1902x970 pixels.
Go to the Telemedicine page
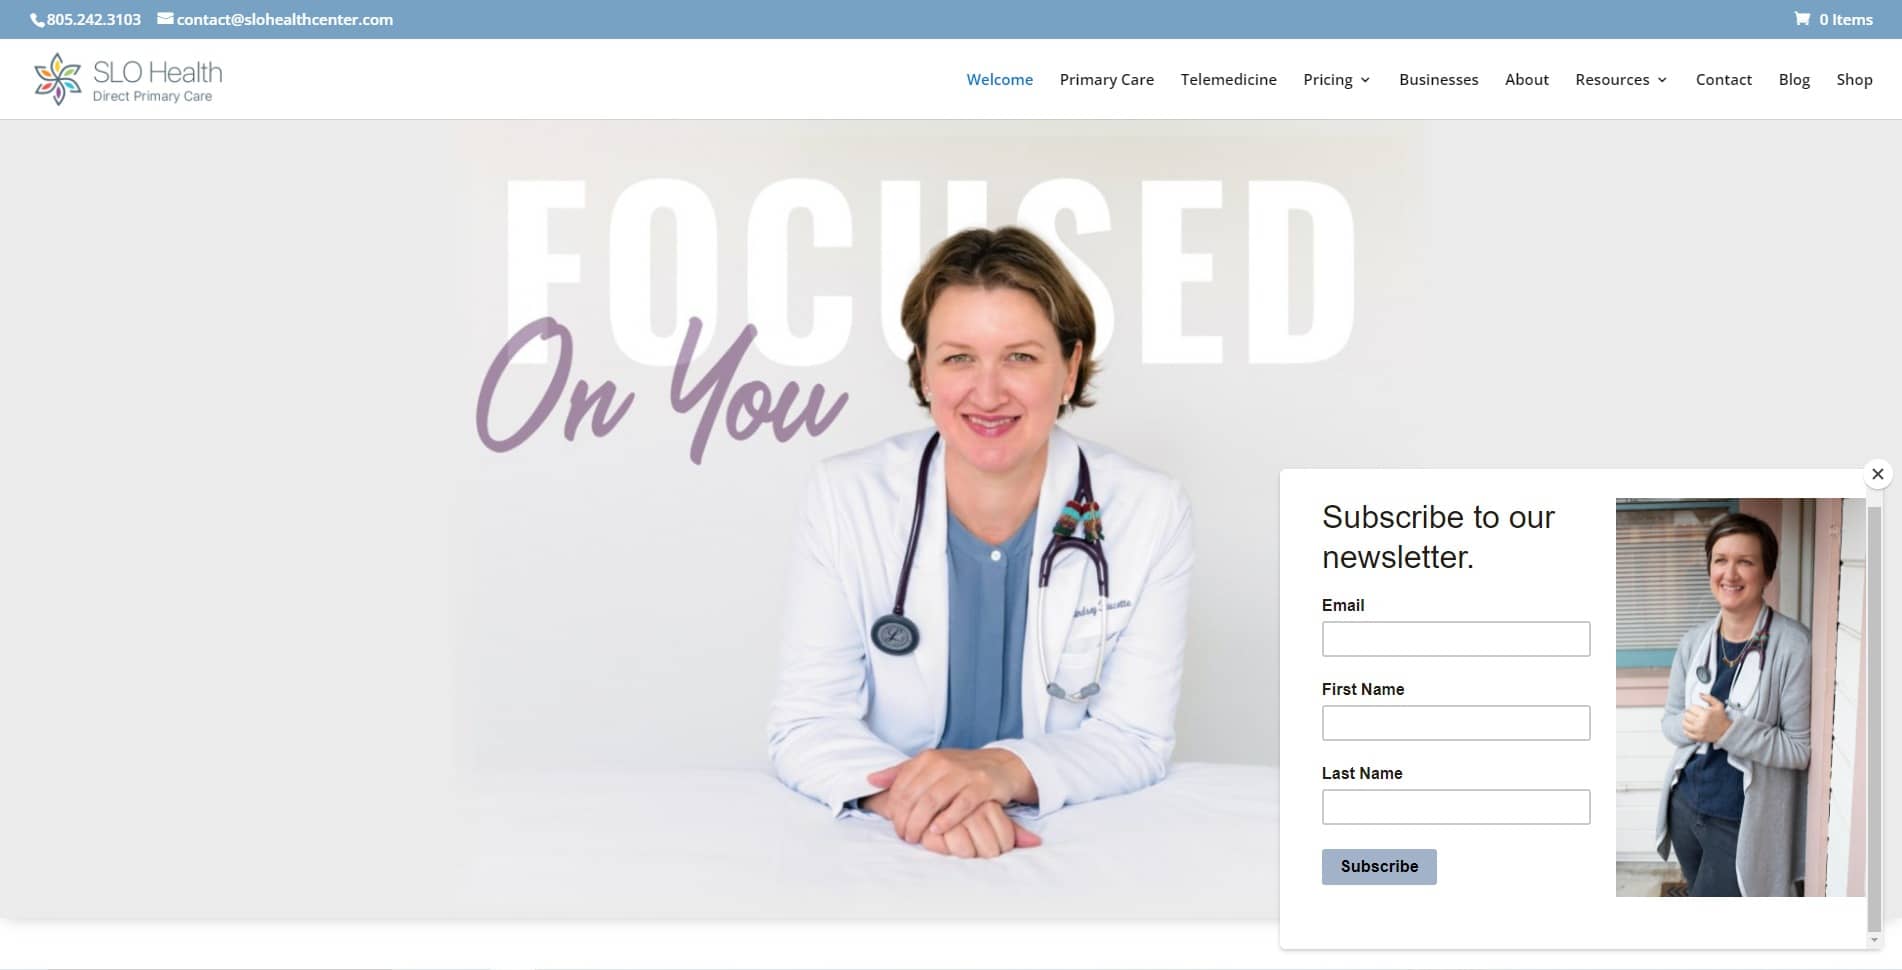[x=1228, y=80]
